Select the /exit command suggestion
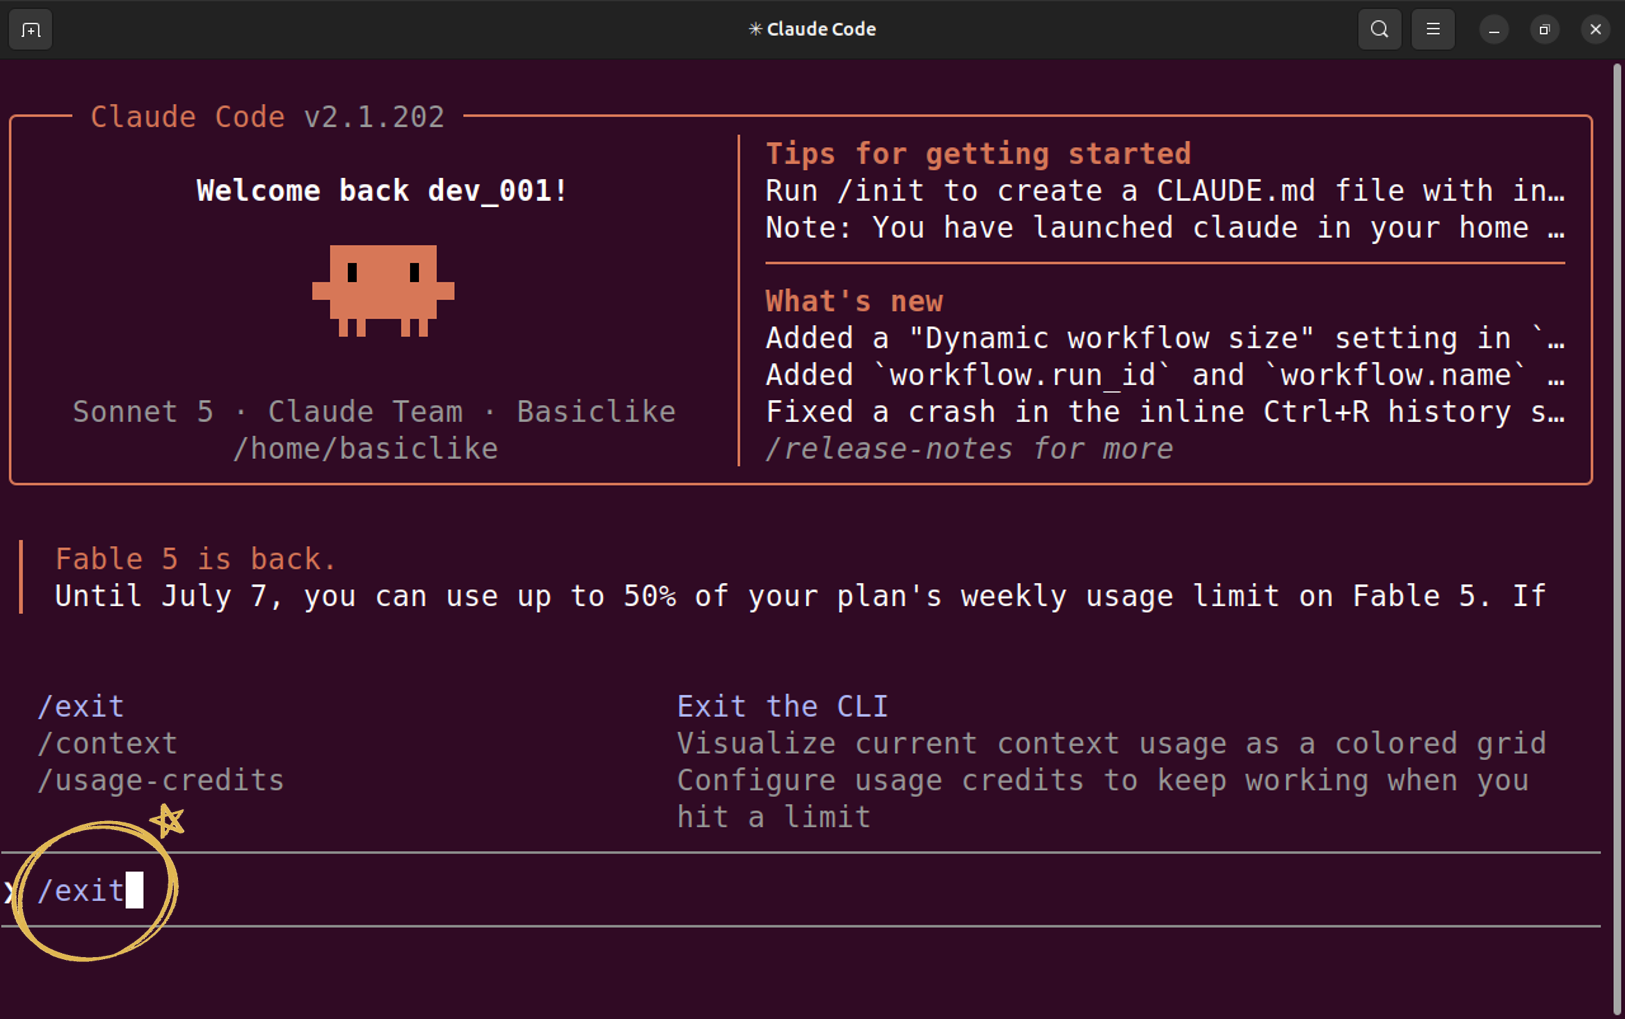Viewport: 1625px width, 1019px height. (81, 706)
